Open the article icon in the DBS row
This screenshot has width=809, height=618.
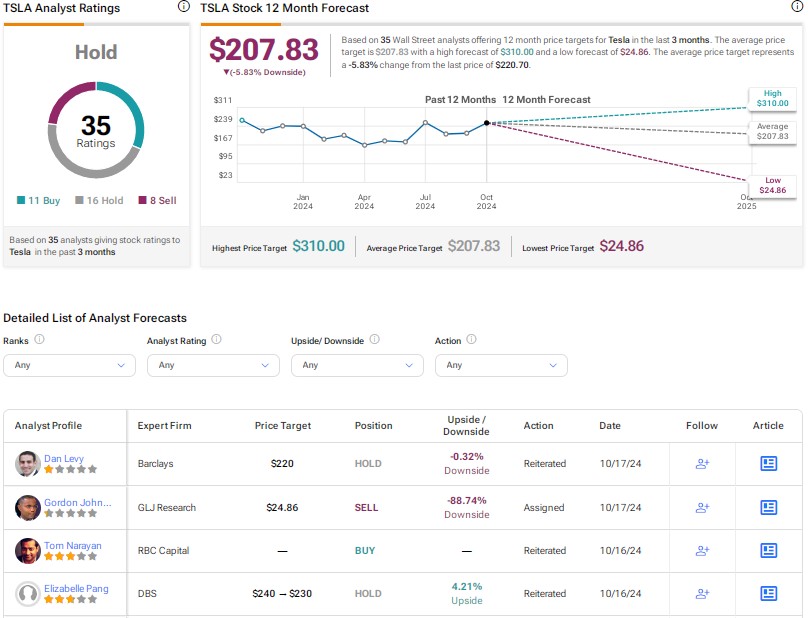768,593
